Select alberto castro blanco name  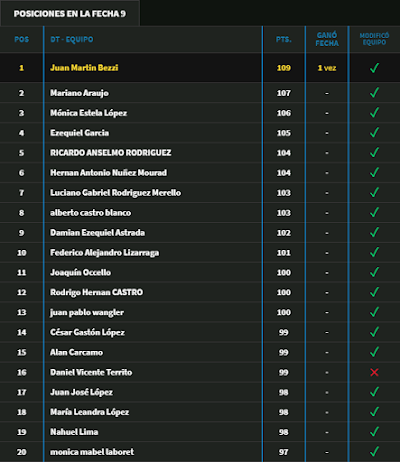pos(90,213)
